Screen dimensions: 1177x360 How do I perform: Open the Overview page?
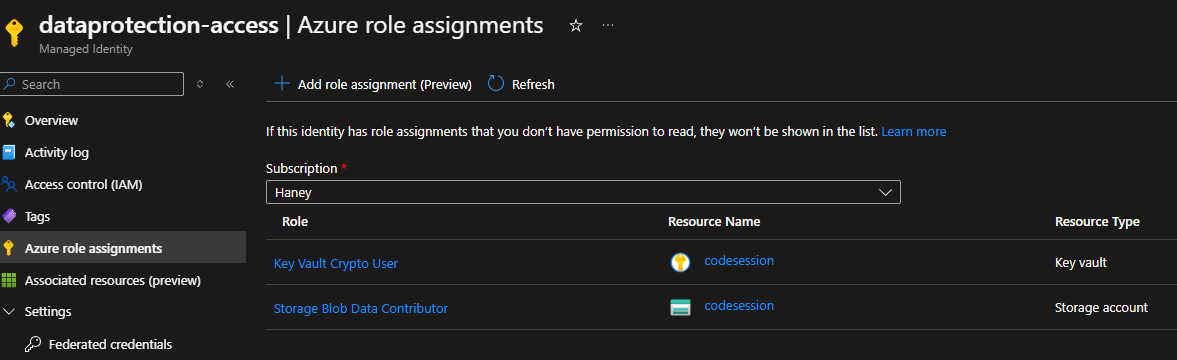(51, 121)
